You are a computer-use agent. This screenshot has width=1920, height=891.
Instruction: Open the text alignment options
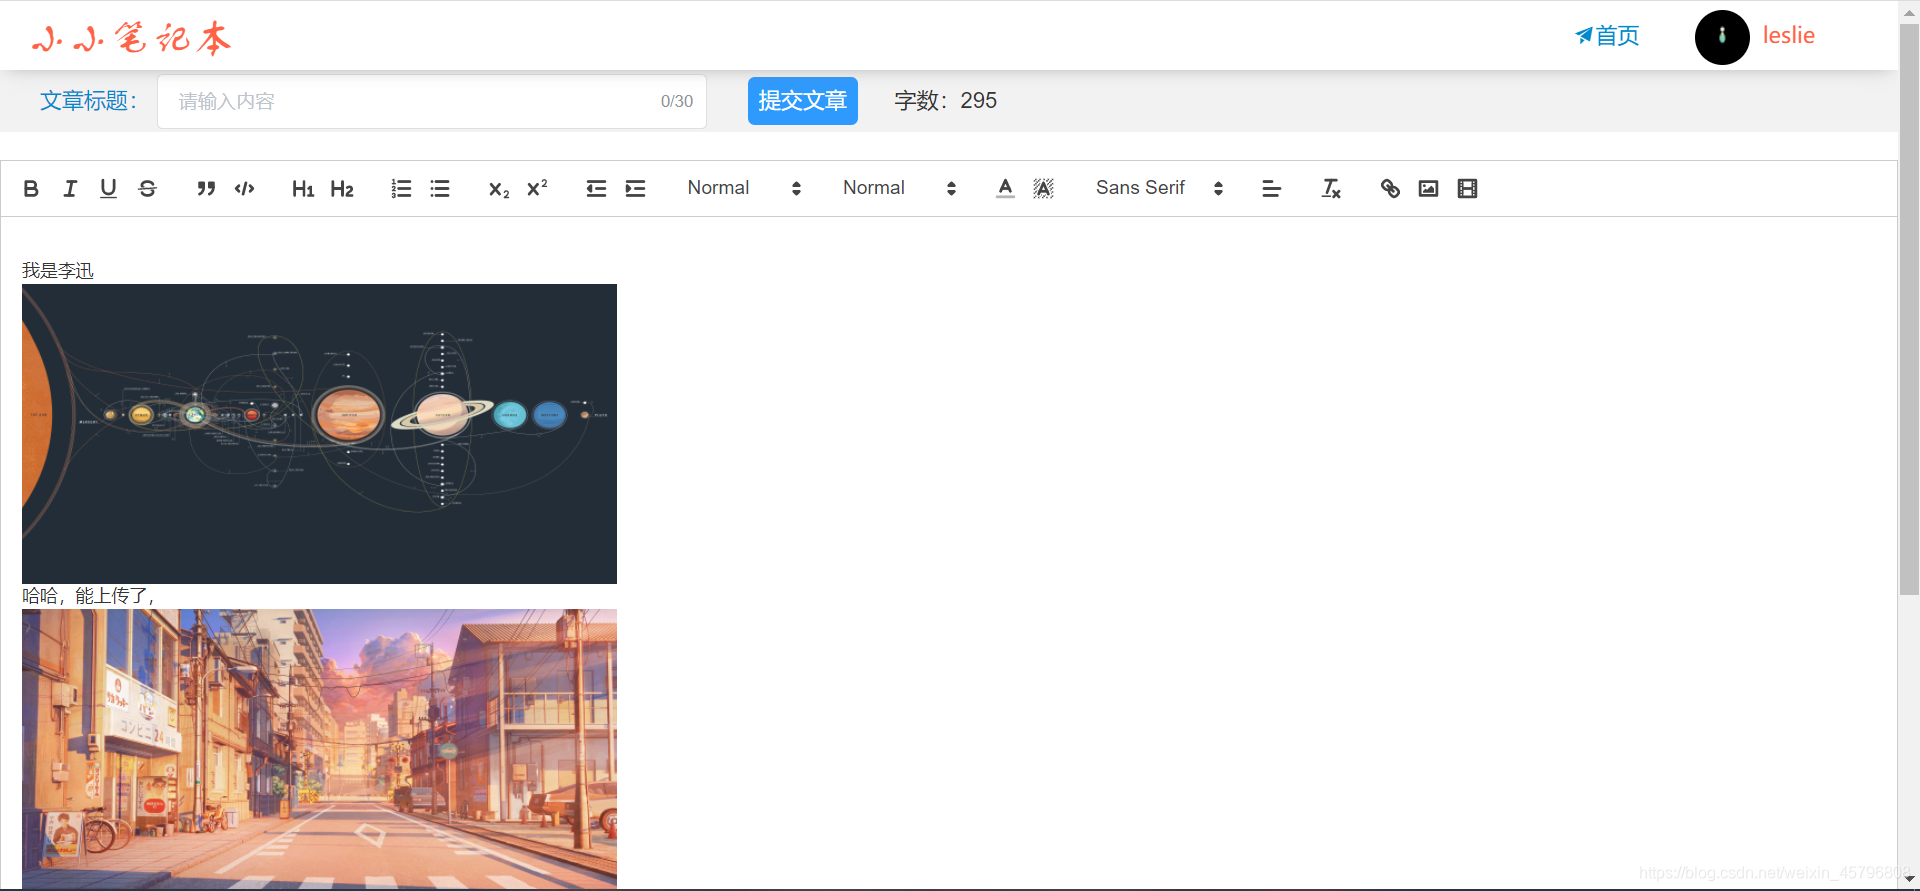pyautogui.click(x=1272, y=188)
